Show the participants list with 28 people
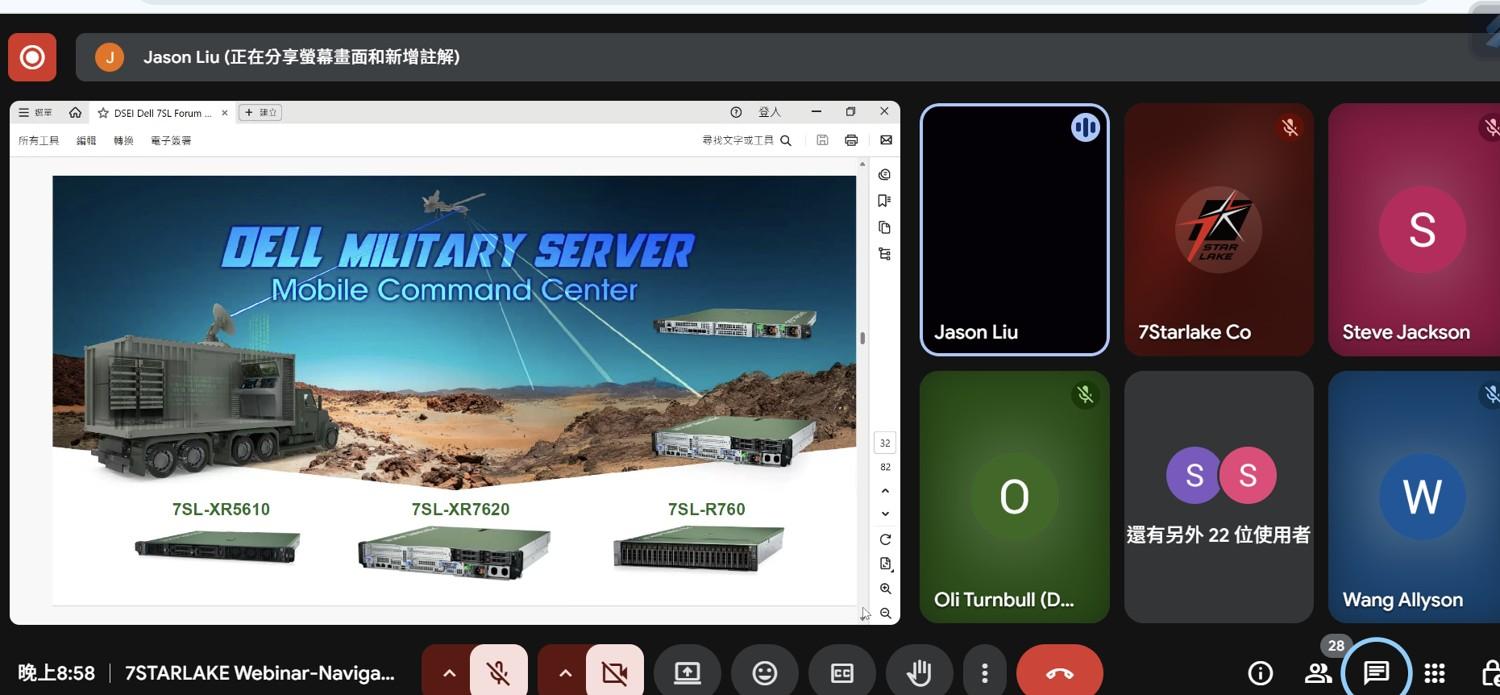Viewport: 1500px width, 695px height. tap(1318, 673)
